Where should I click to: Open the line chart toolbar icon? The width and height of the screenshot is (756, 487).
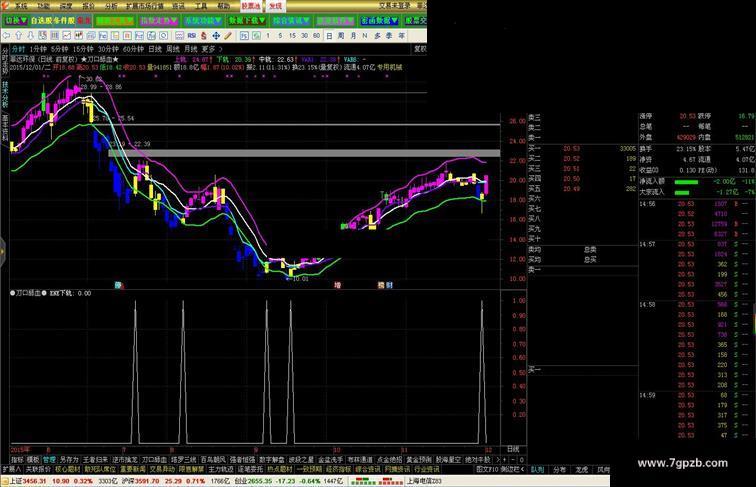[x=67, y=36]
